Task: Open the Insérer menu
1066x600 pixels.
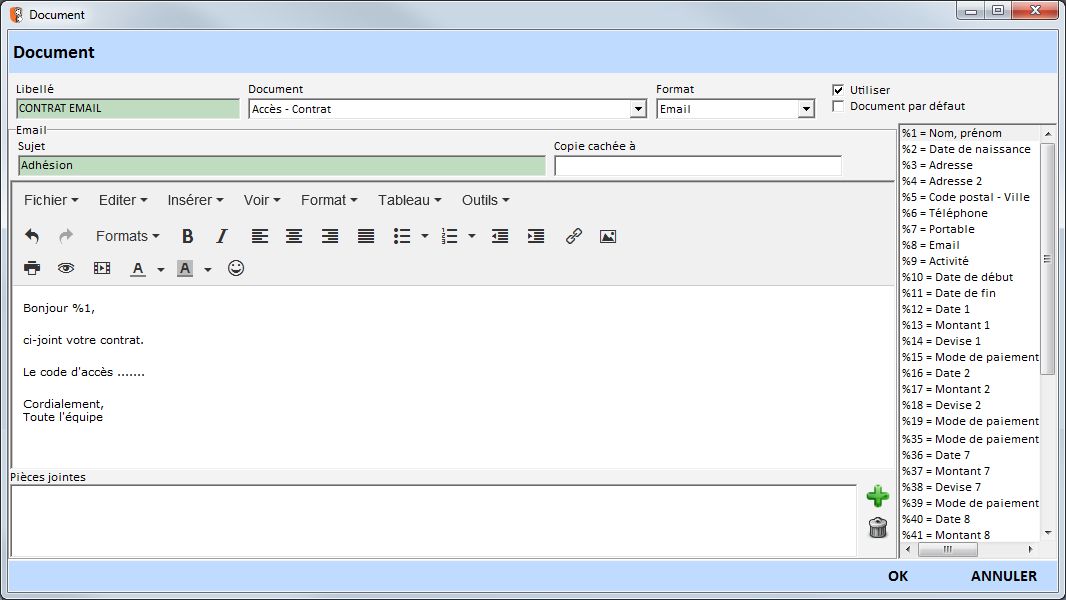Action: (195, 200)
